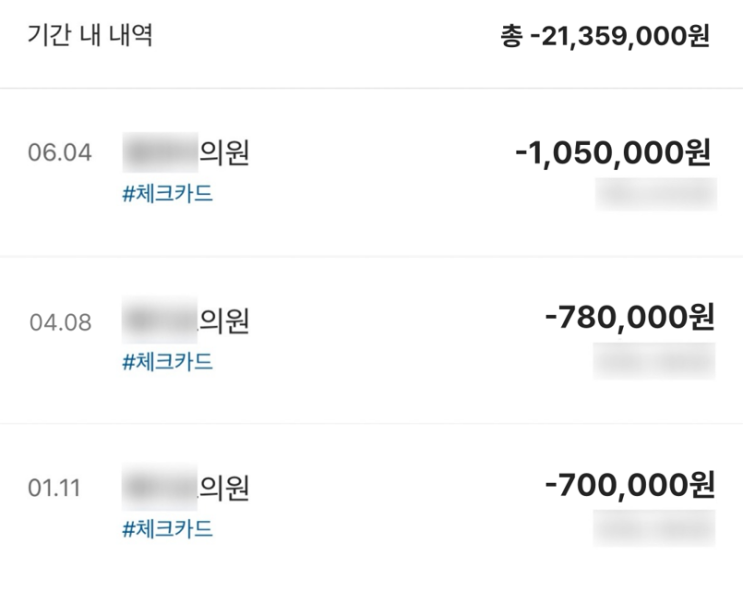
Task: Click the 의원 text in the 01.11 transaction
Action: coord(224,488)
